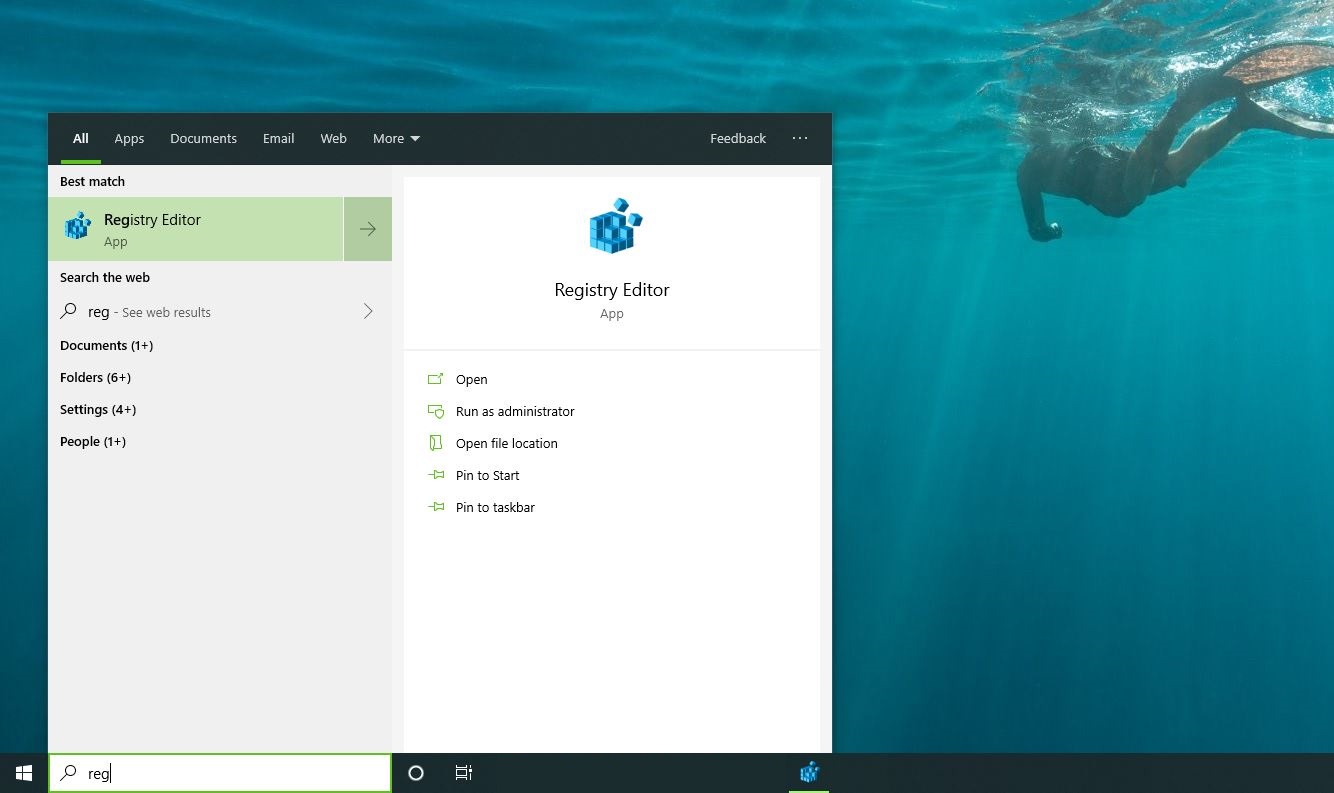Click the Pin to taskbar pin icon

click(x=435, y=507)
